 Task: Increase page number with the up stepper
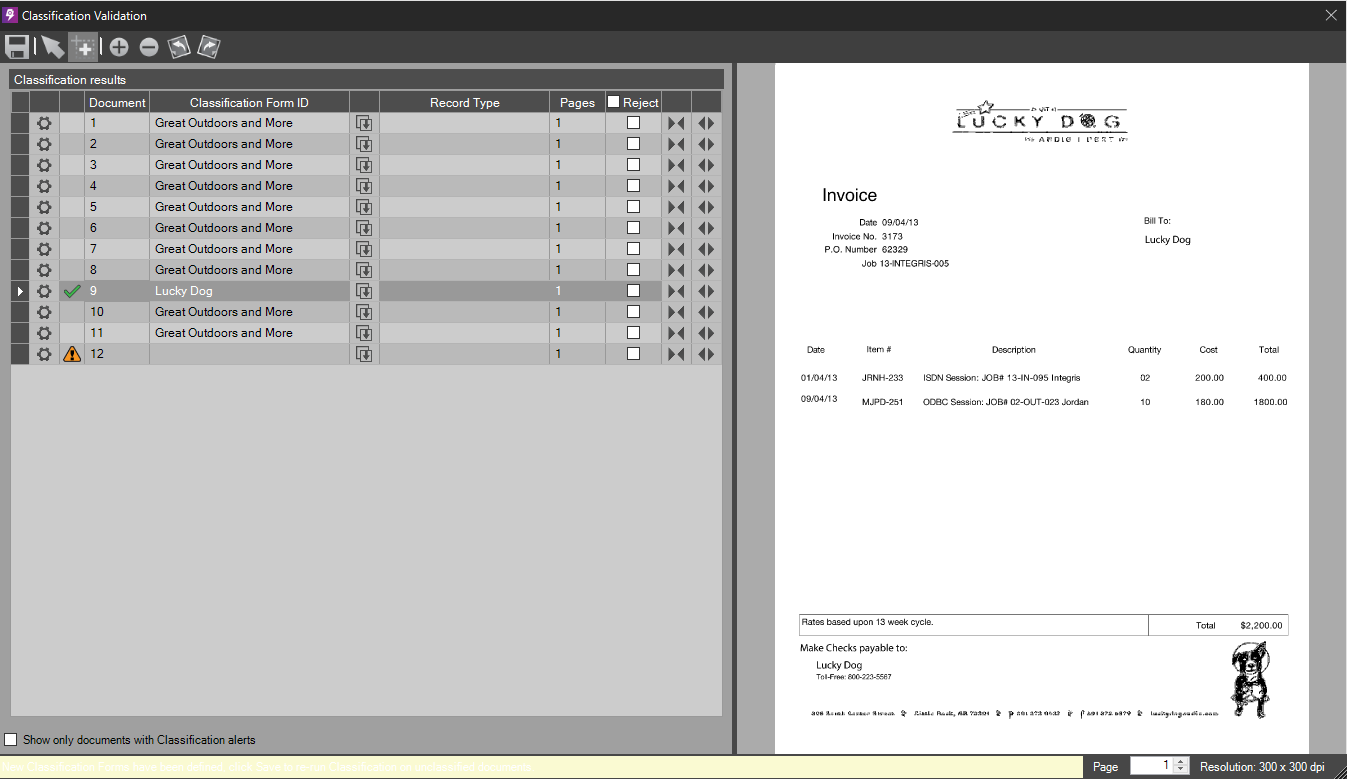1181,762
